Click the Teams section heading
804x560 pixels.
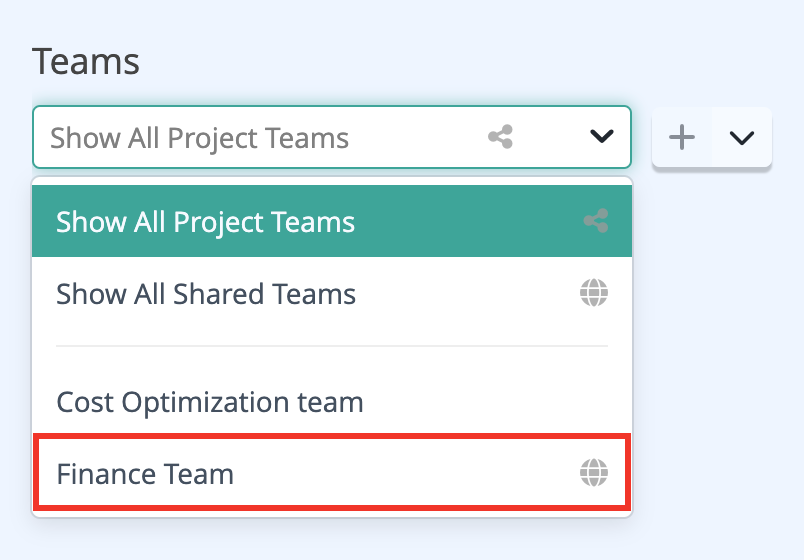click(x=86, y=62)
